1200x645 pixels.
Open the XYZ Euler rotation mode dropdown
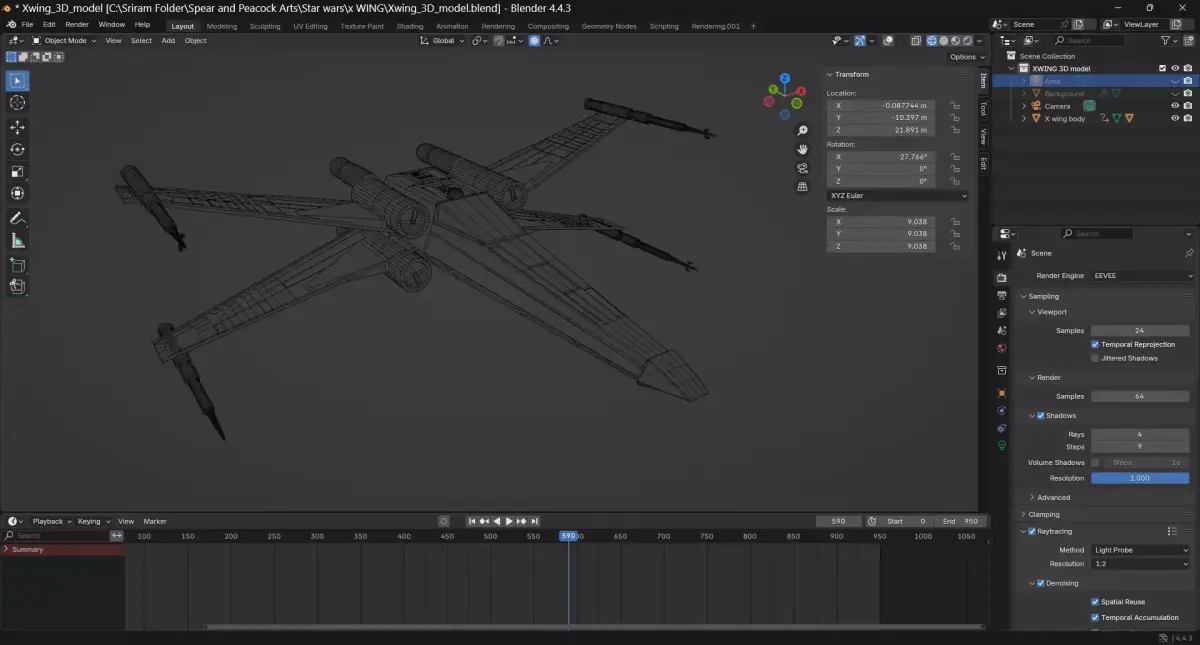tap(898, 196)
